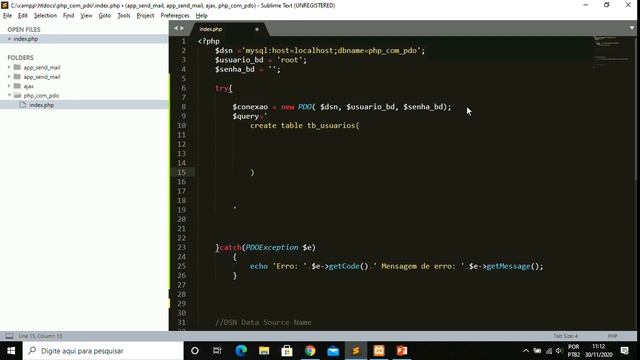The height and width of the screenshot is (360, 640).
Task: Open the Find menu
Action: pos(68,16)
